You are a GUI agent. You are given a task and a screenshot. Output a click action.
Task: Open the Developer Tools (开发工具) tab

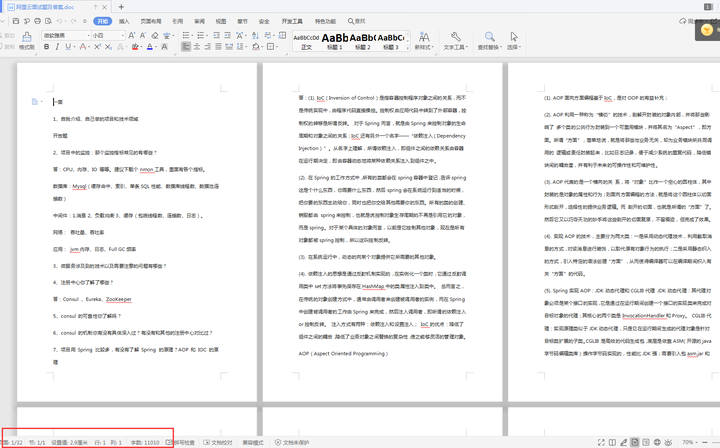point(292,21)
